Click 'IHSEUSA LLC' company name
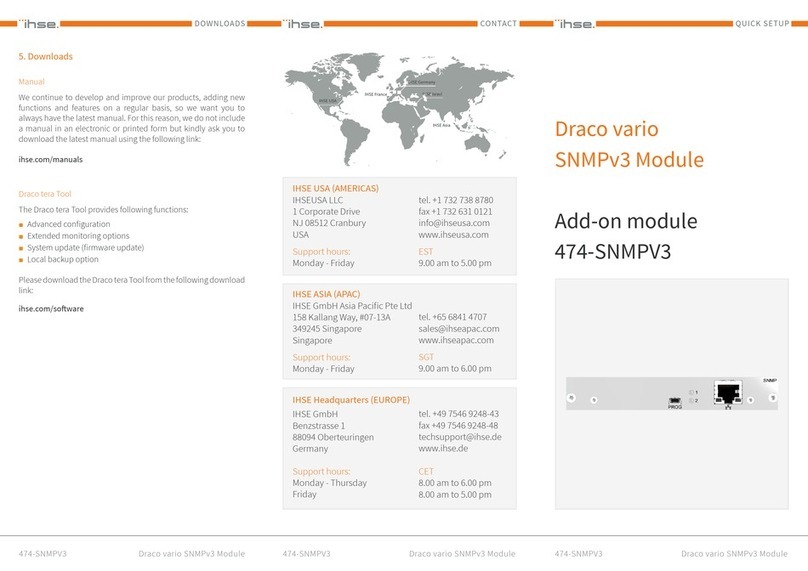Viewport: 808px width, 571px height. coord(317,200)
